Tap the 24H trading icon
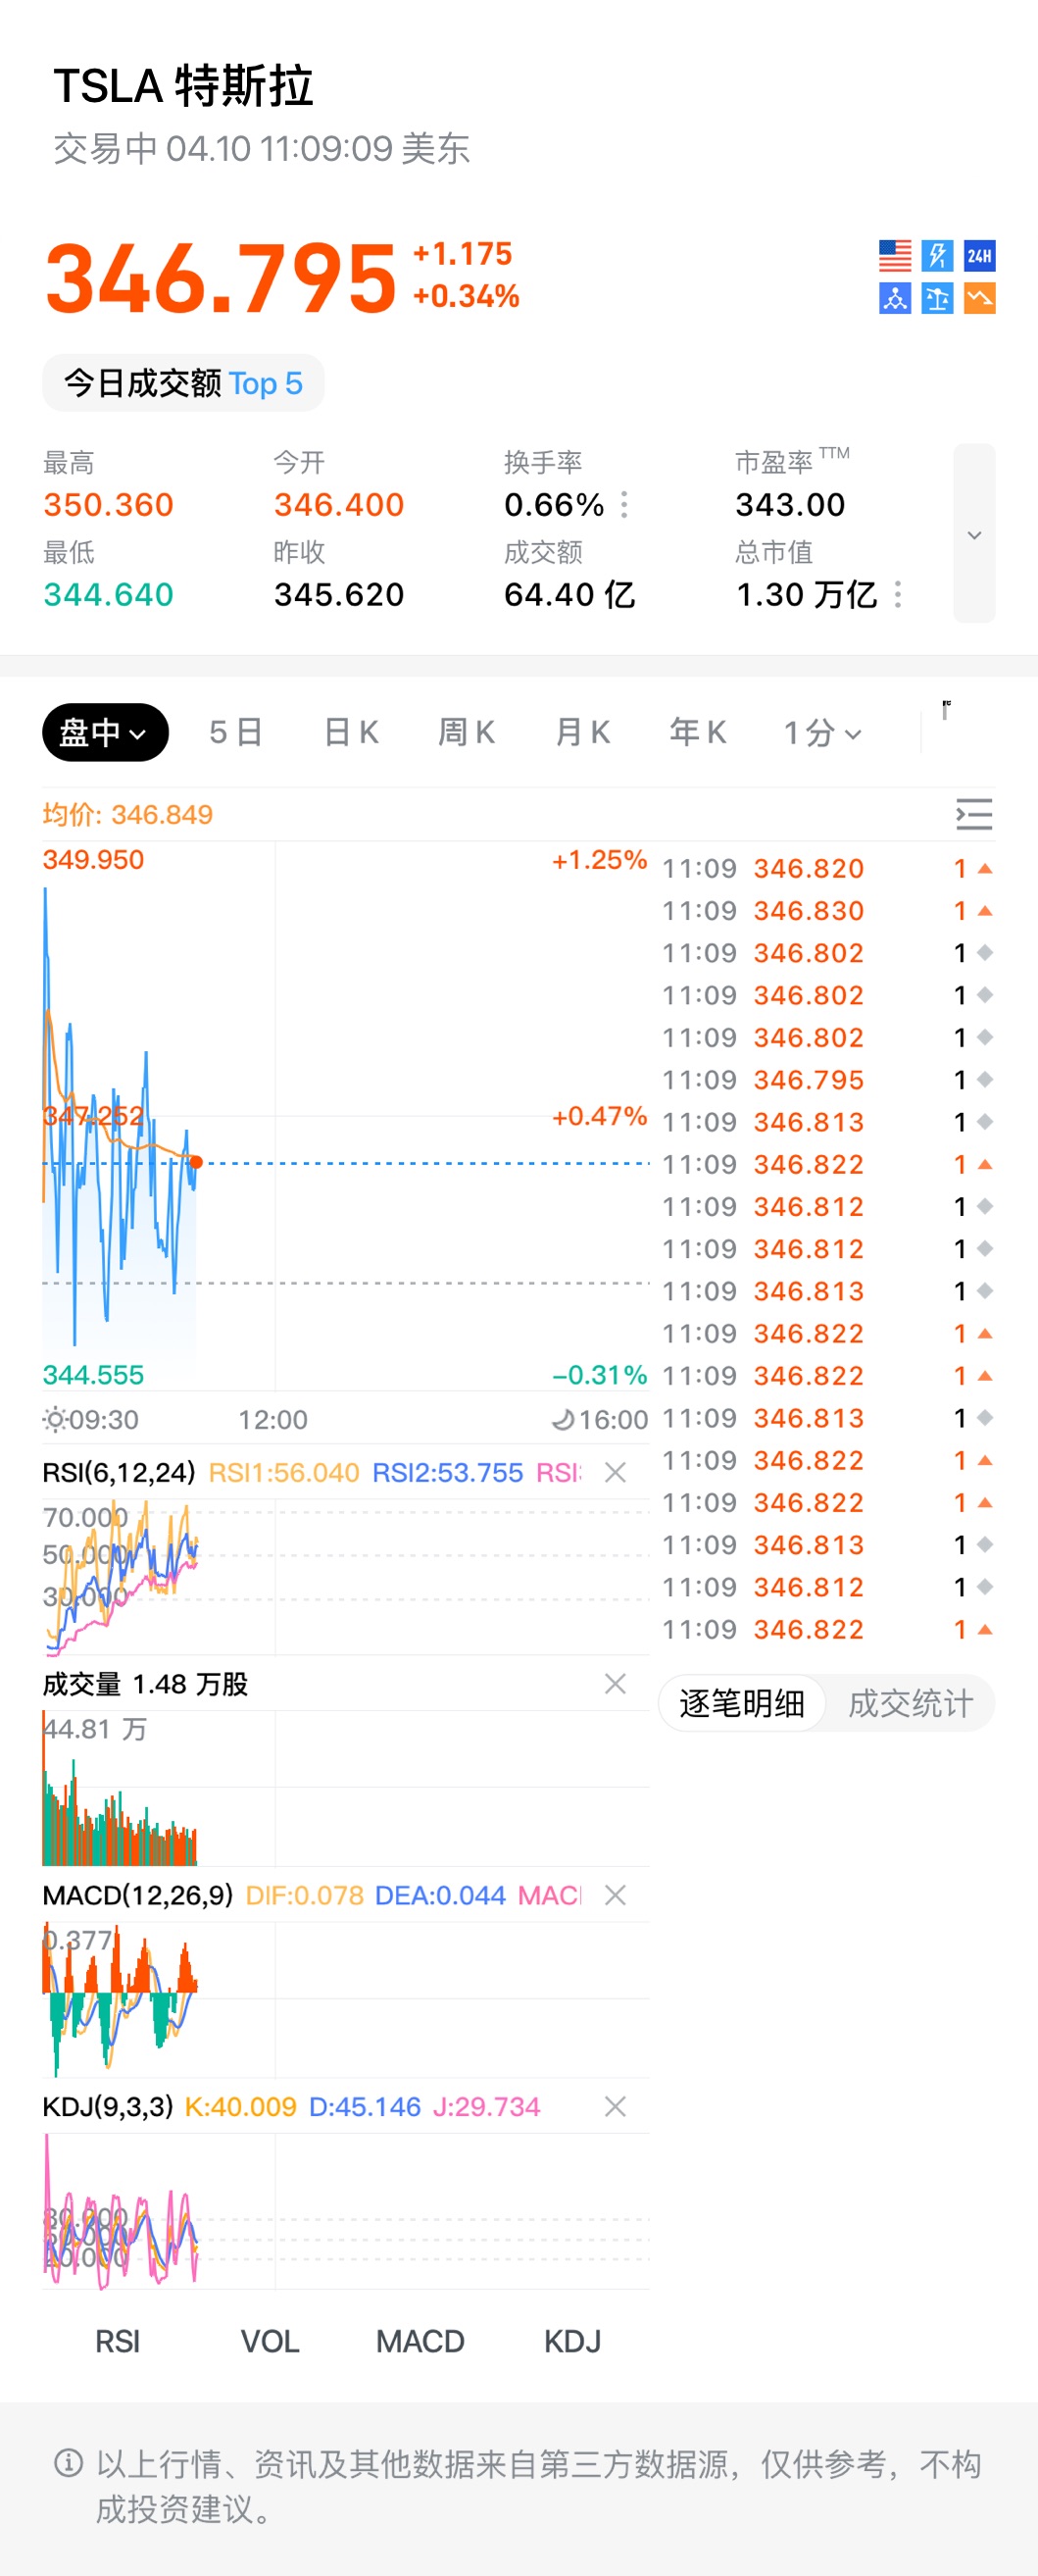Screen dimensions: 1038x2576 [x=979, y=256]
